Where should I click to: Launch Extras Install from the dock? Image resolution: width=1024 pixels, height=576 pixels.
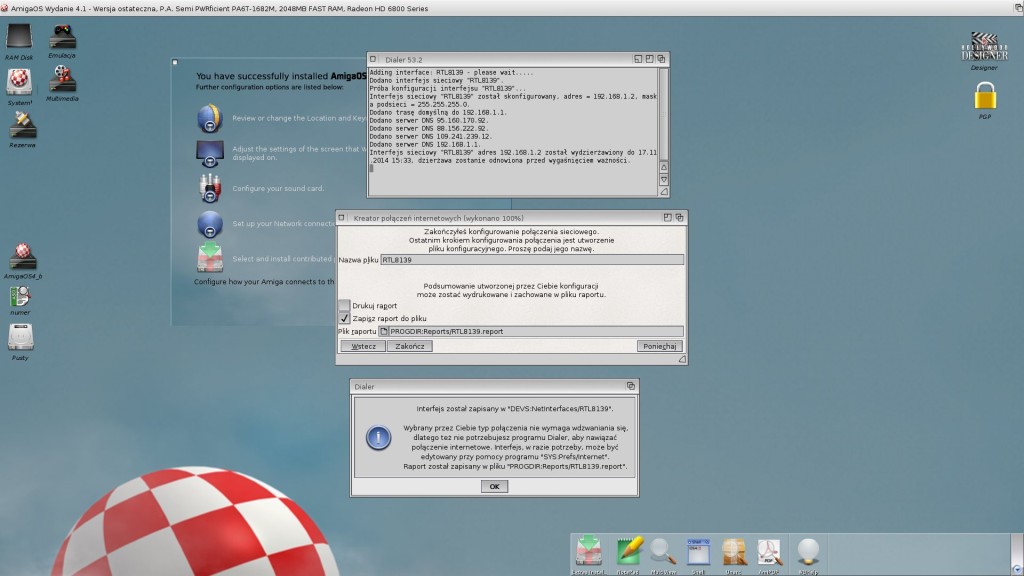[588, 551]
